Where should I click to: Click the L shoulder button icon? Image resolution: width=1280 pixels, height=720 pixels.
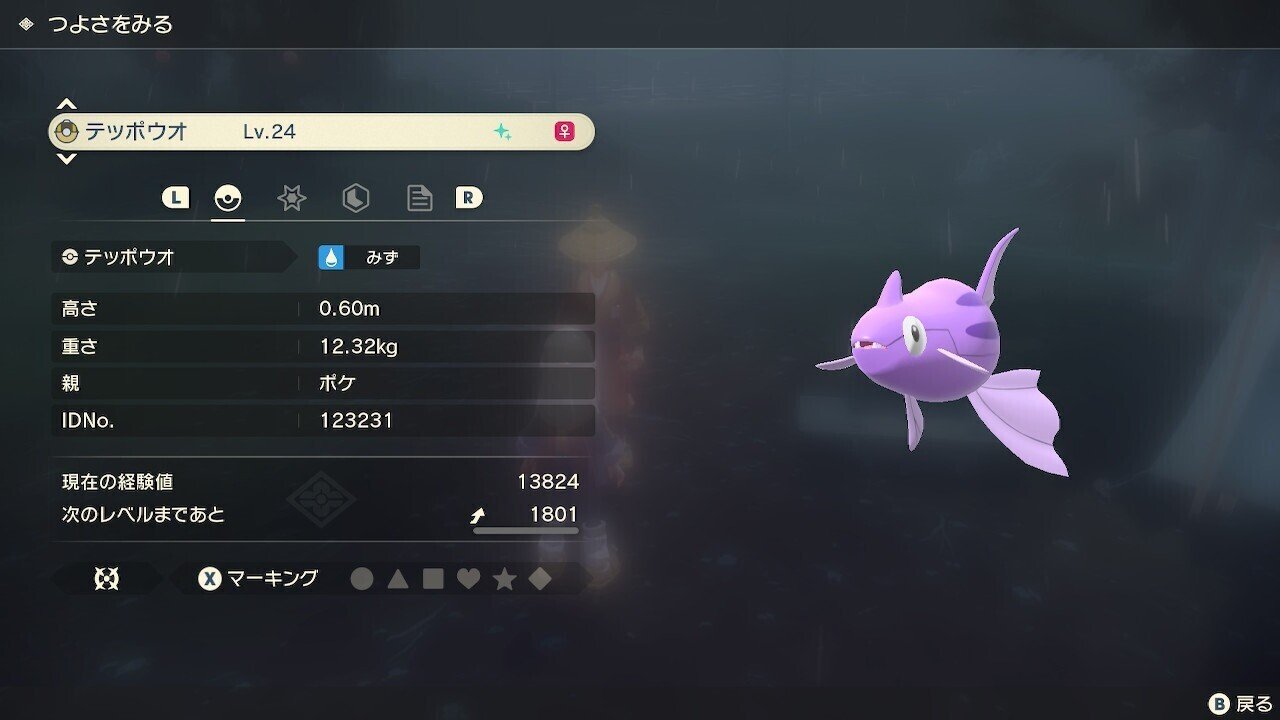pyautogui.click(x=175, y=198)
